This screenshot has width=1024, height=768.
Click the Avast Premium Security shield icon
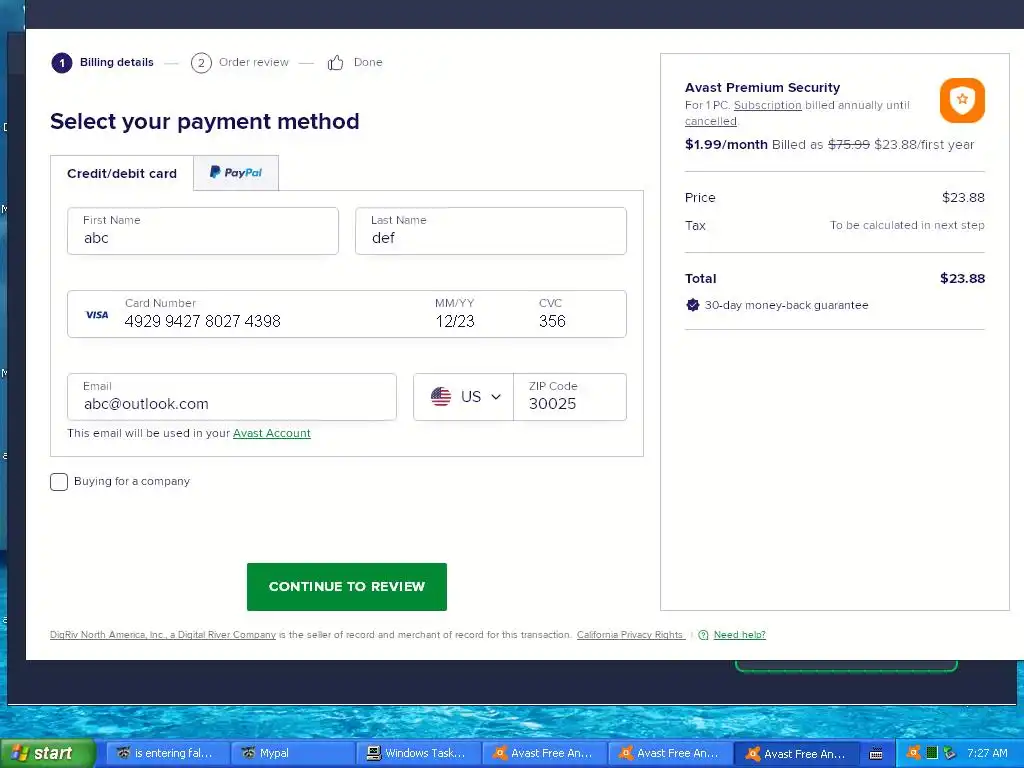[x=962, y=101]
